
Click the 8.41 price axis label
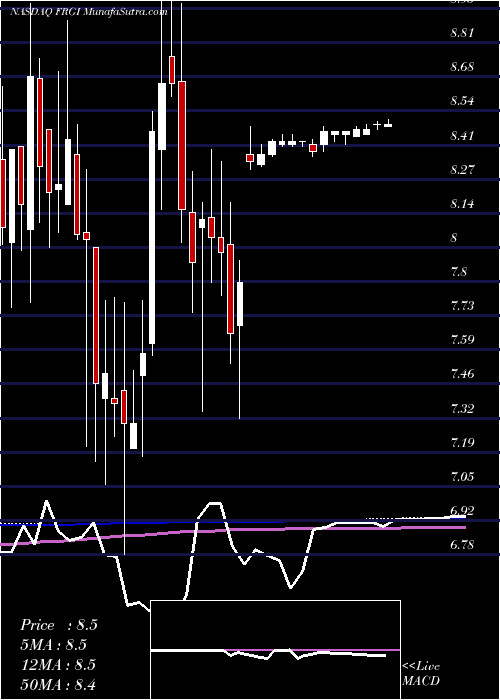click(x=462, y=135)
